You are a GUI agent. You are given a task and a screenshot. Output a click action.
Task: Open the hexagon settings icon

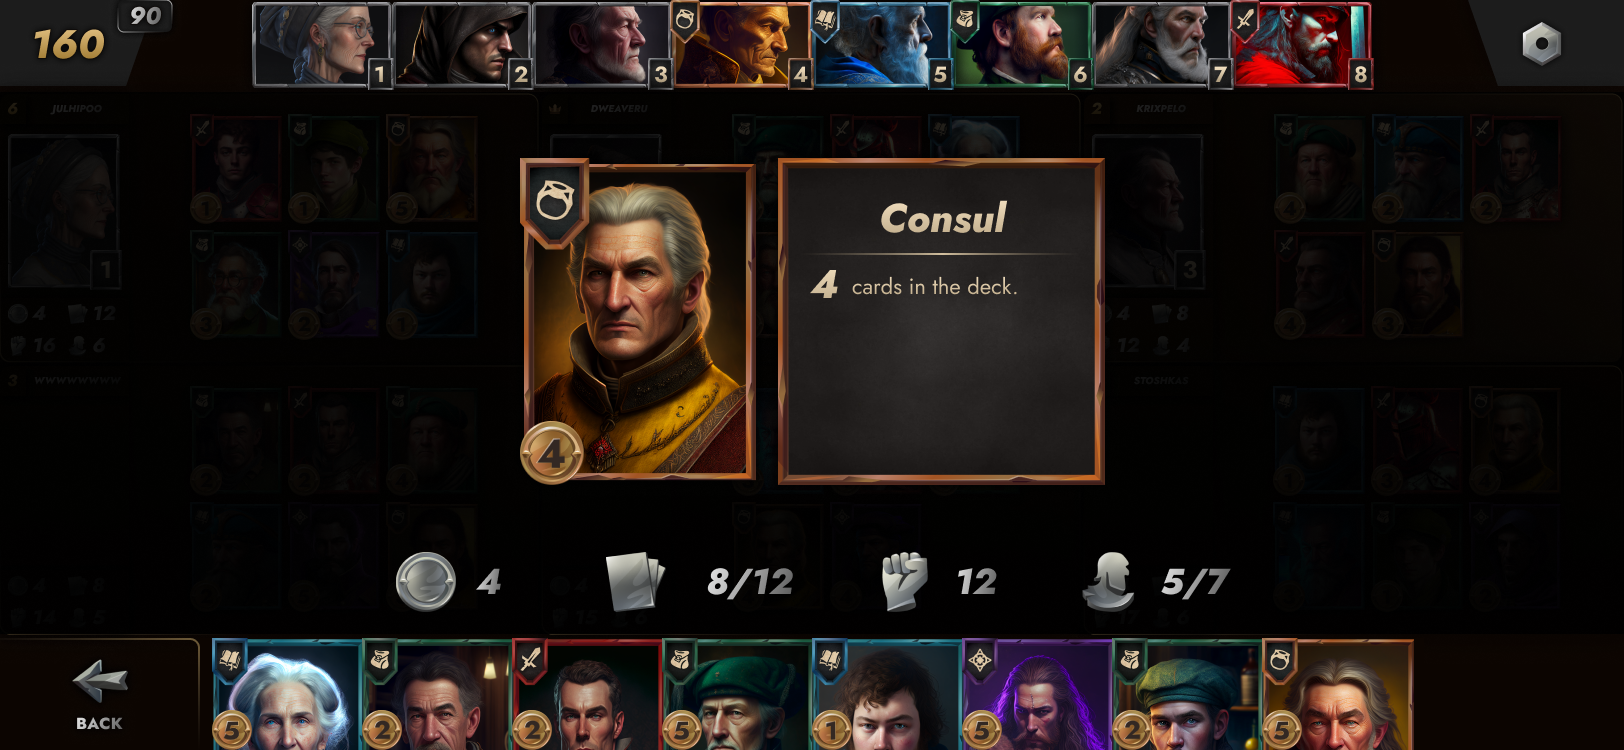(1541, 44)
